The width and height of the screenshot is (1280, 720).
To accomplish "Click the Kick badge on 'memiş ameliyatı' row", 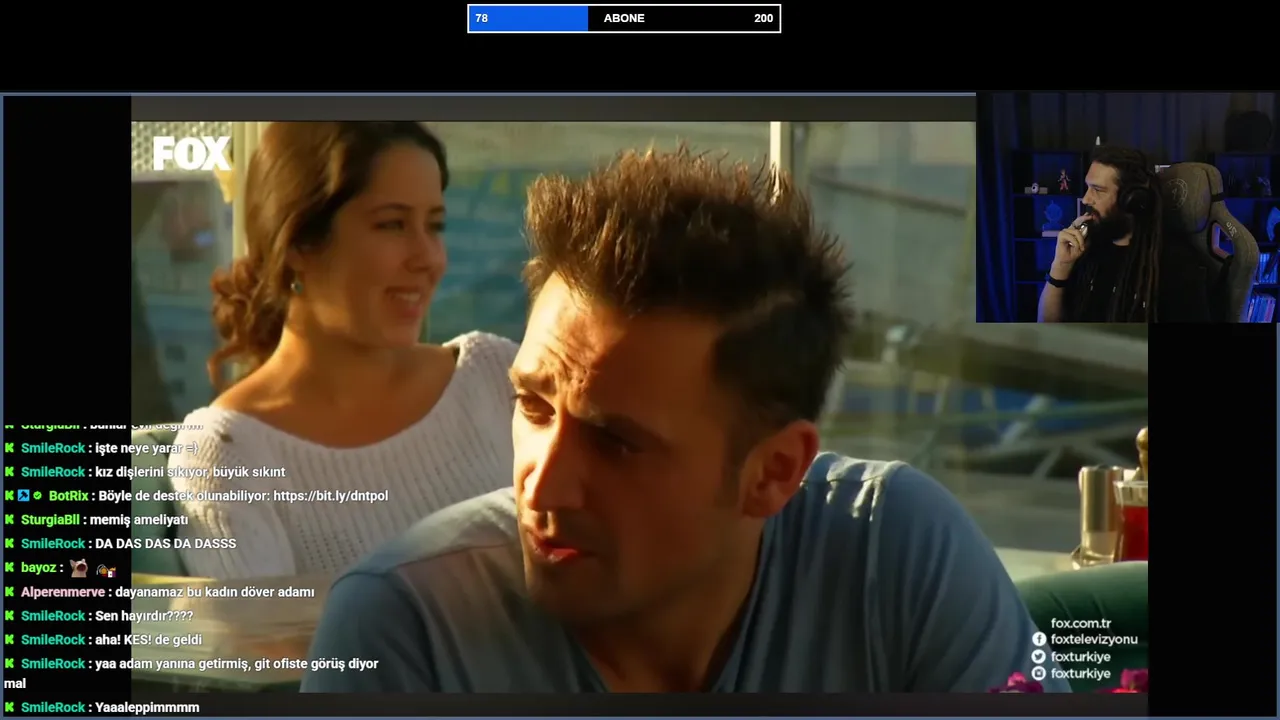I will click(10, 520).
